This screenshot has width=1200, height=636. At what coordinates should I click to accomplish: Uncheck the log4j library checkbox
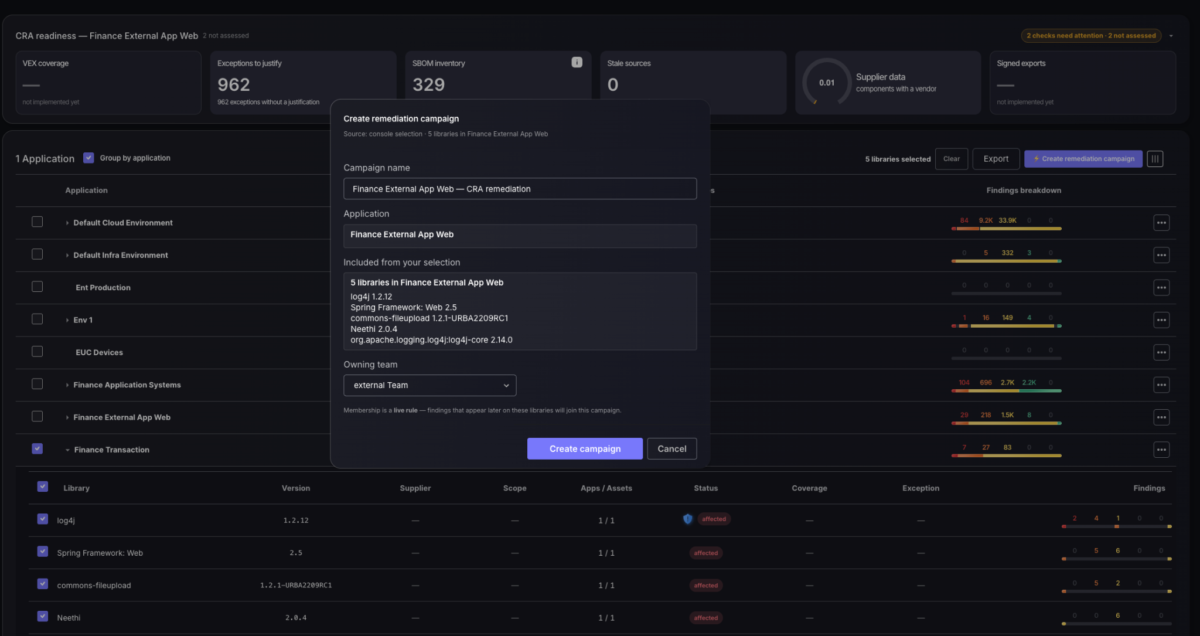click(42, 519)
